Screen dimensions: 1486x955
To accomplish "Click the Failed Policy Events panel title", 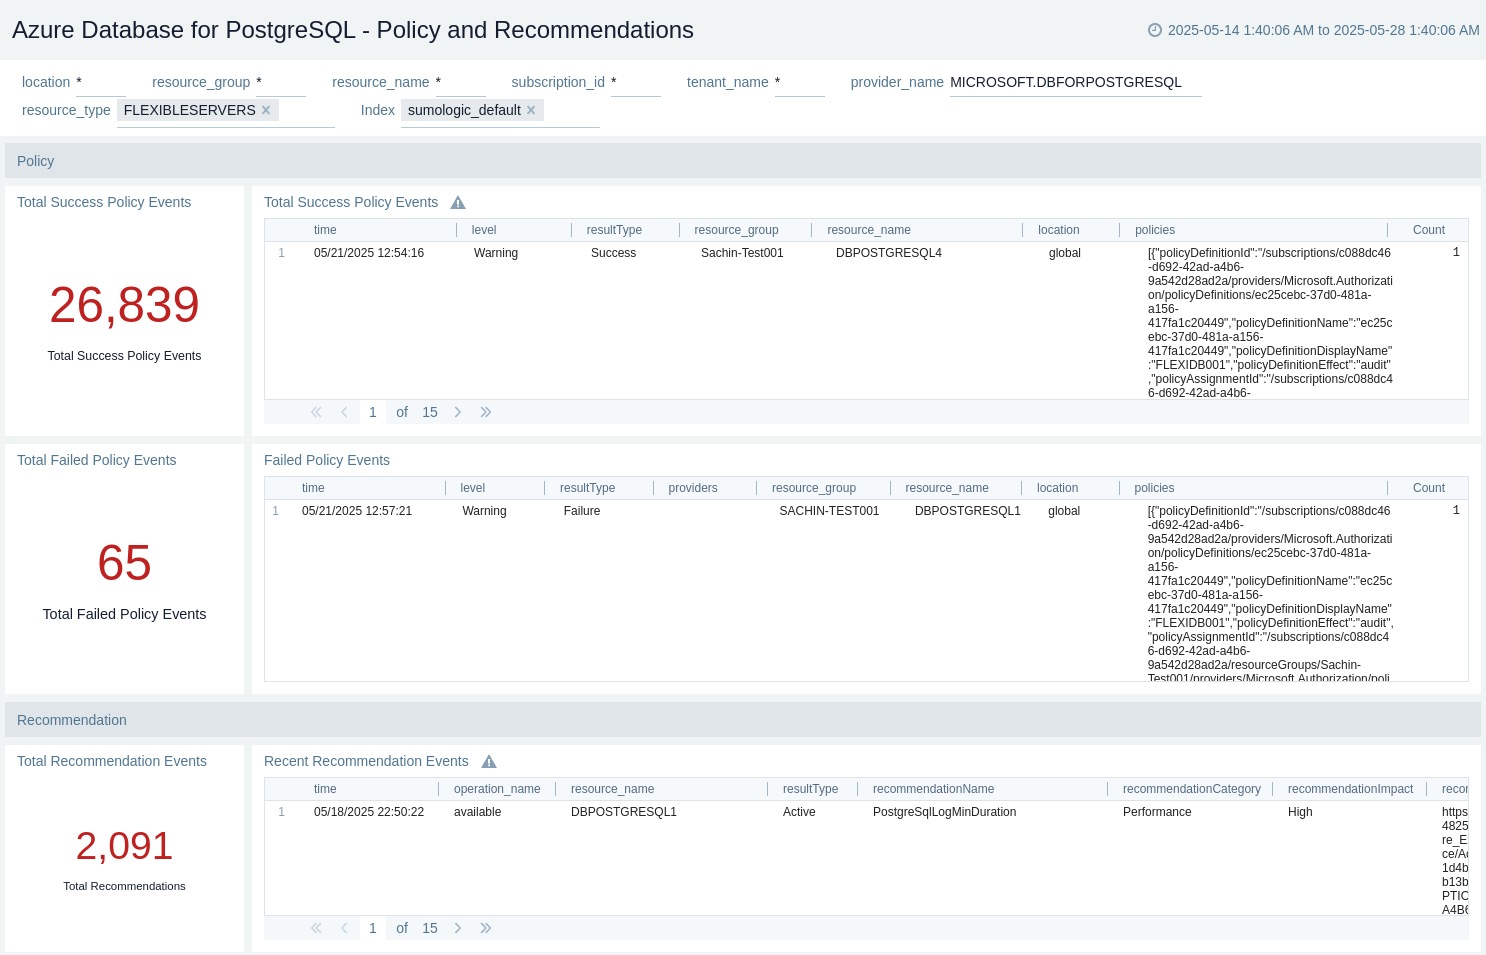I will click(327, 460).
